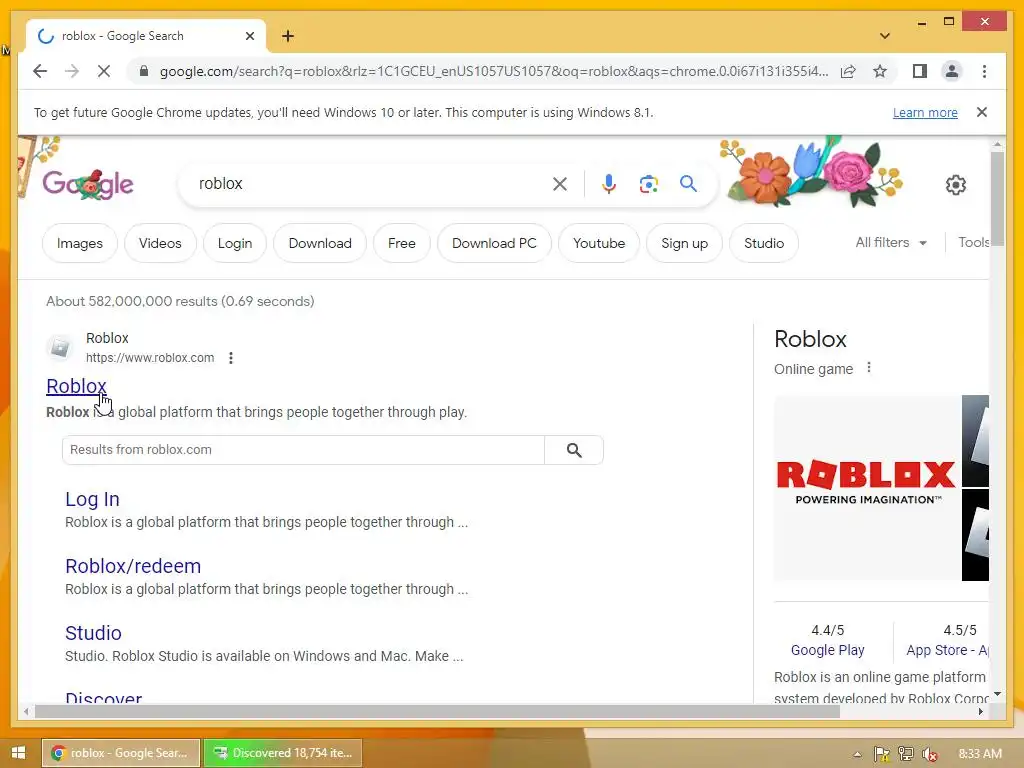Open the muted volume tray icon
1024x768 pixels.
[930, 754]
